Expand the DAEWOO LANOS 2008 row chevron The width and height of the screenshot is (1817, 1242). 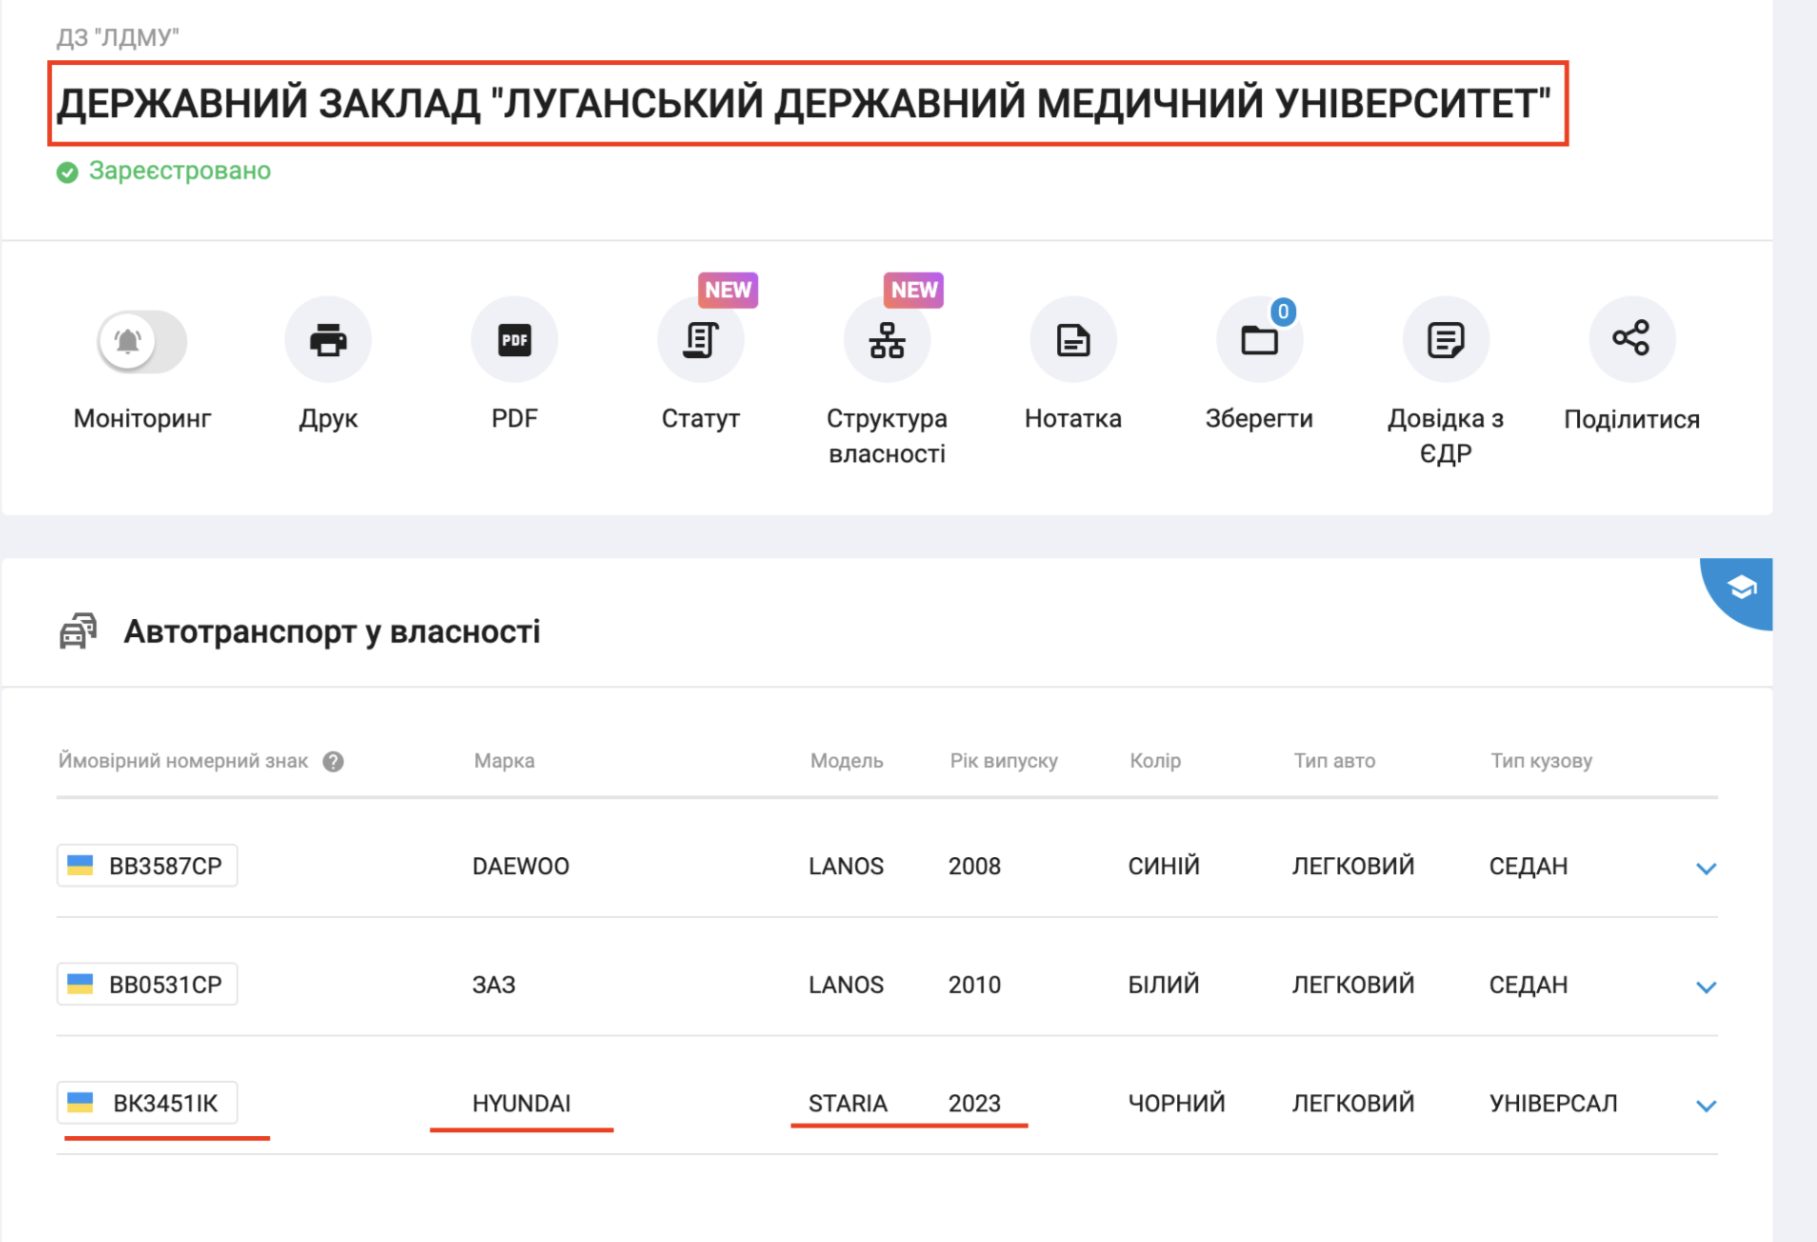pyautogui.click(x=1706, y=868)
